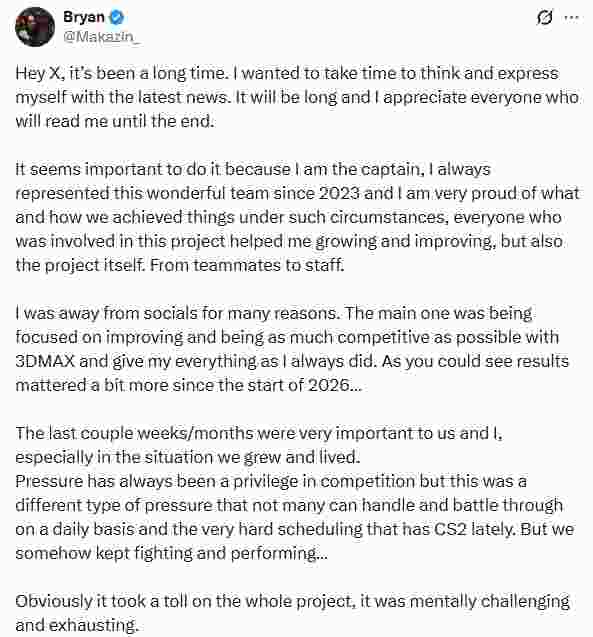Click the paragraph starting "Obviously it took a toll"
The image size is (593, 637).
pyautogui.click(x=292, y=613)
